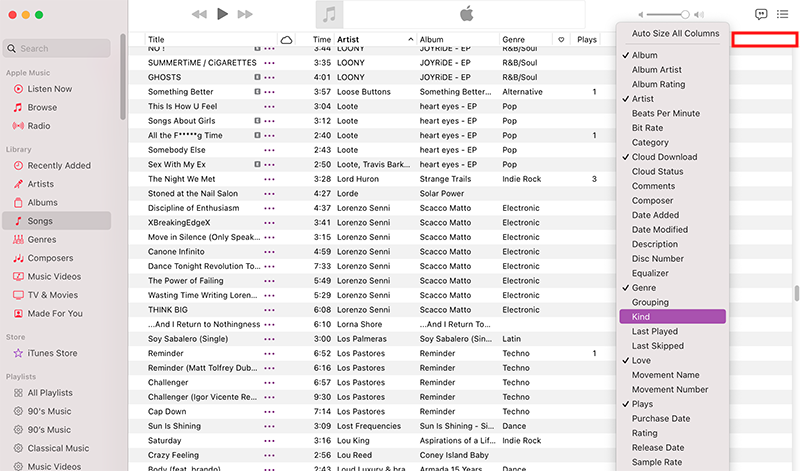Enable Bit Rate column
This screenshot has height=471, width=800.
tap(672, 128)
